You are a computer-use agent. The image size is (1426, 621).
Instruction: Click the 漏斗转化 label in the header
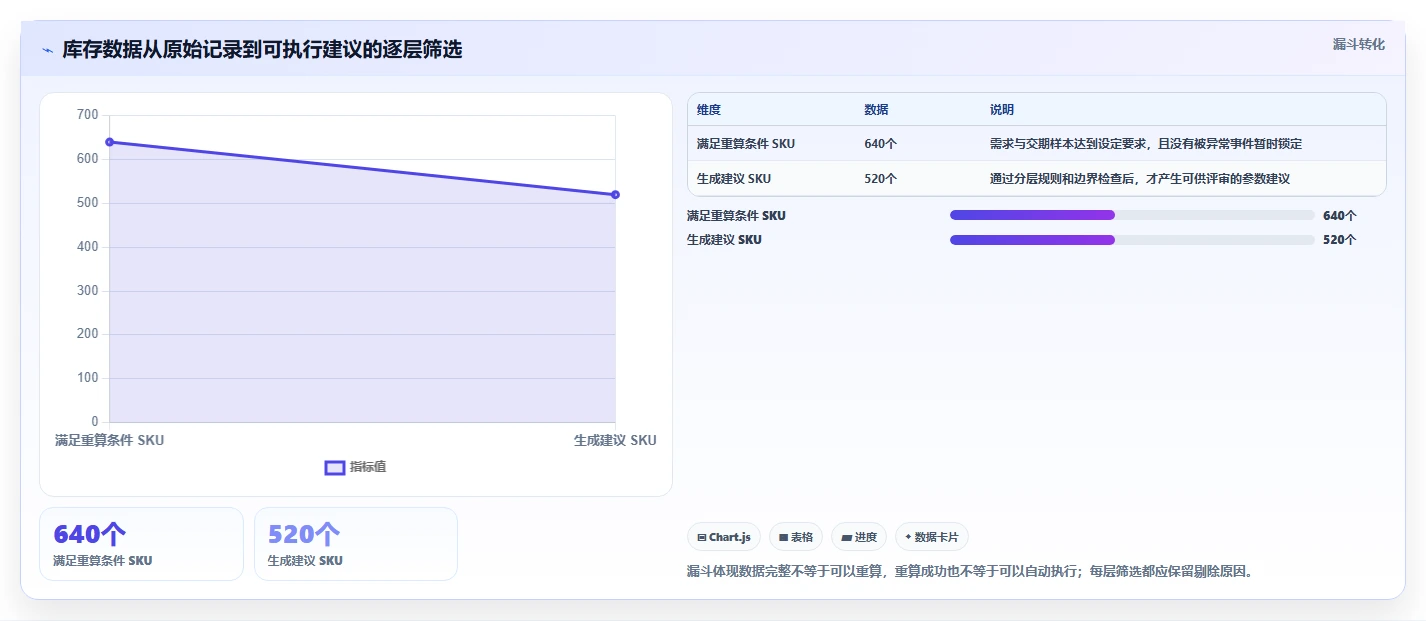1359,44
